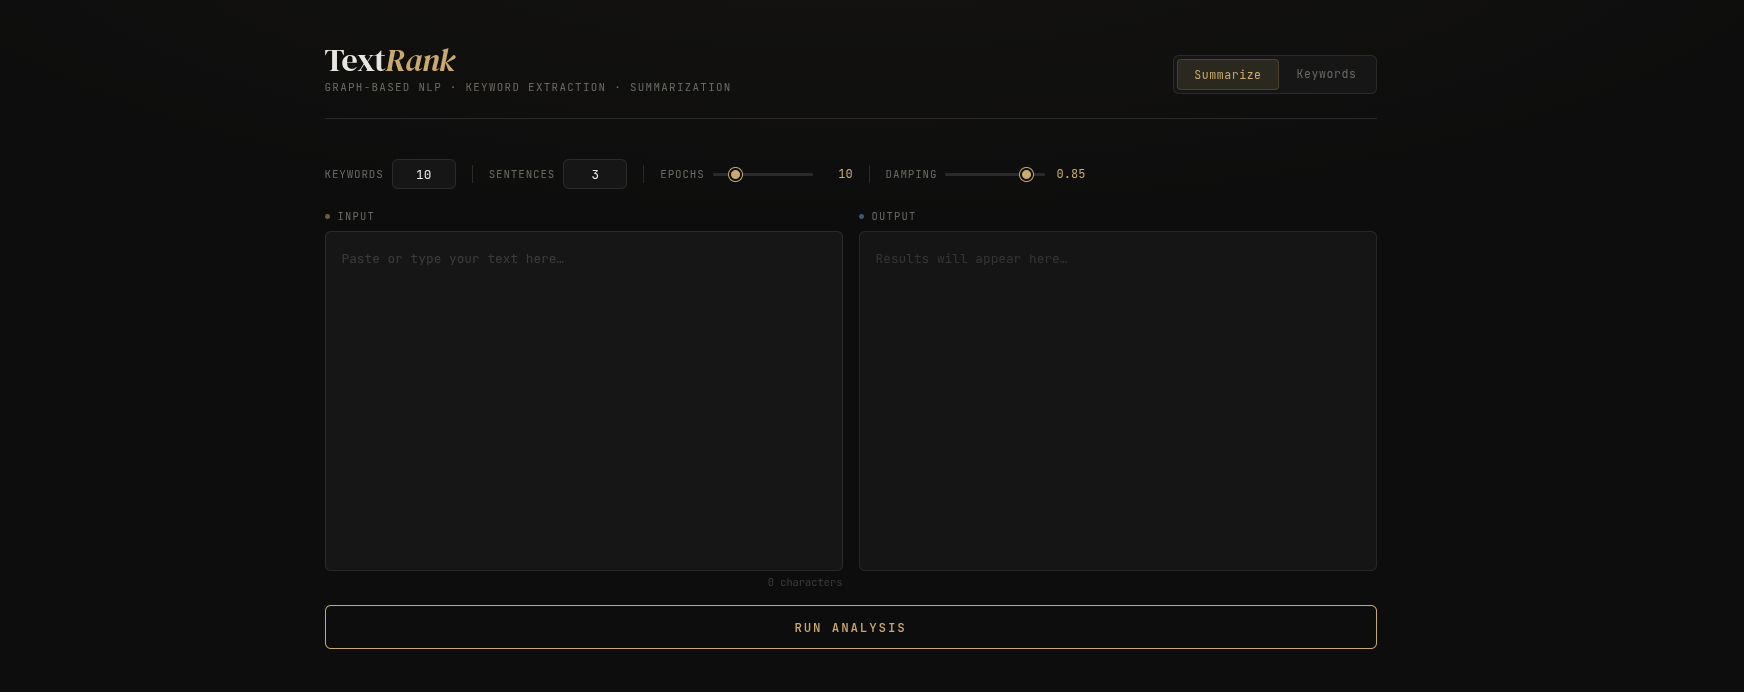Image resolution: width=1744 pixels, height=692 pixels.
Task: Click the right end of Epochs slider track
Action: coord(810,174)
